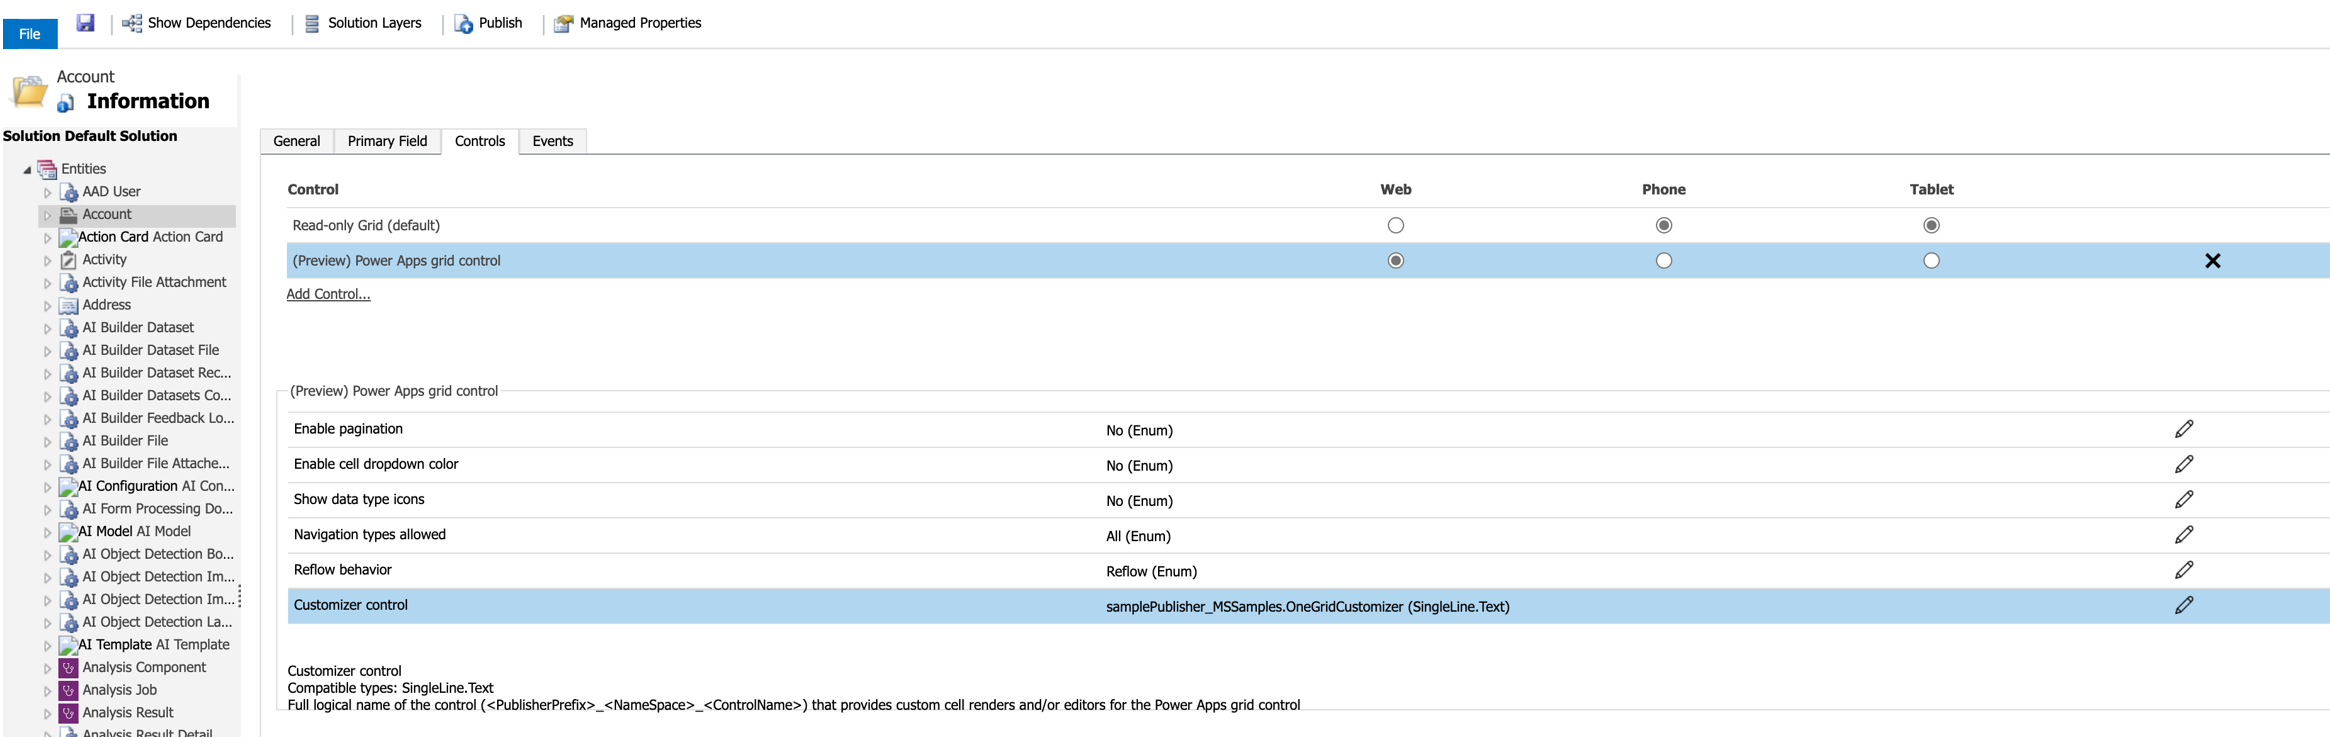Expand the AAD User node
Image resolution: width=2330 pixels, height=737 pixels.
click(47, 192)
